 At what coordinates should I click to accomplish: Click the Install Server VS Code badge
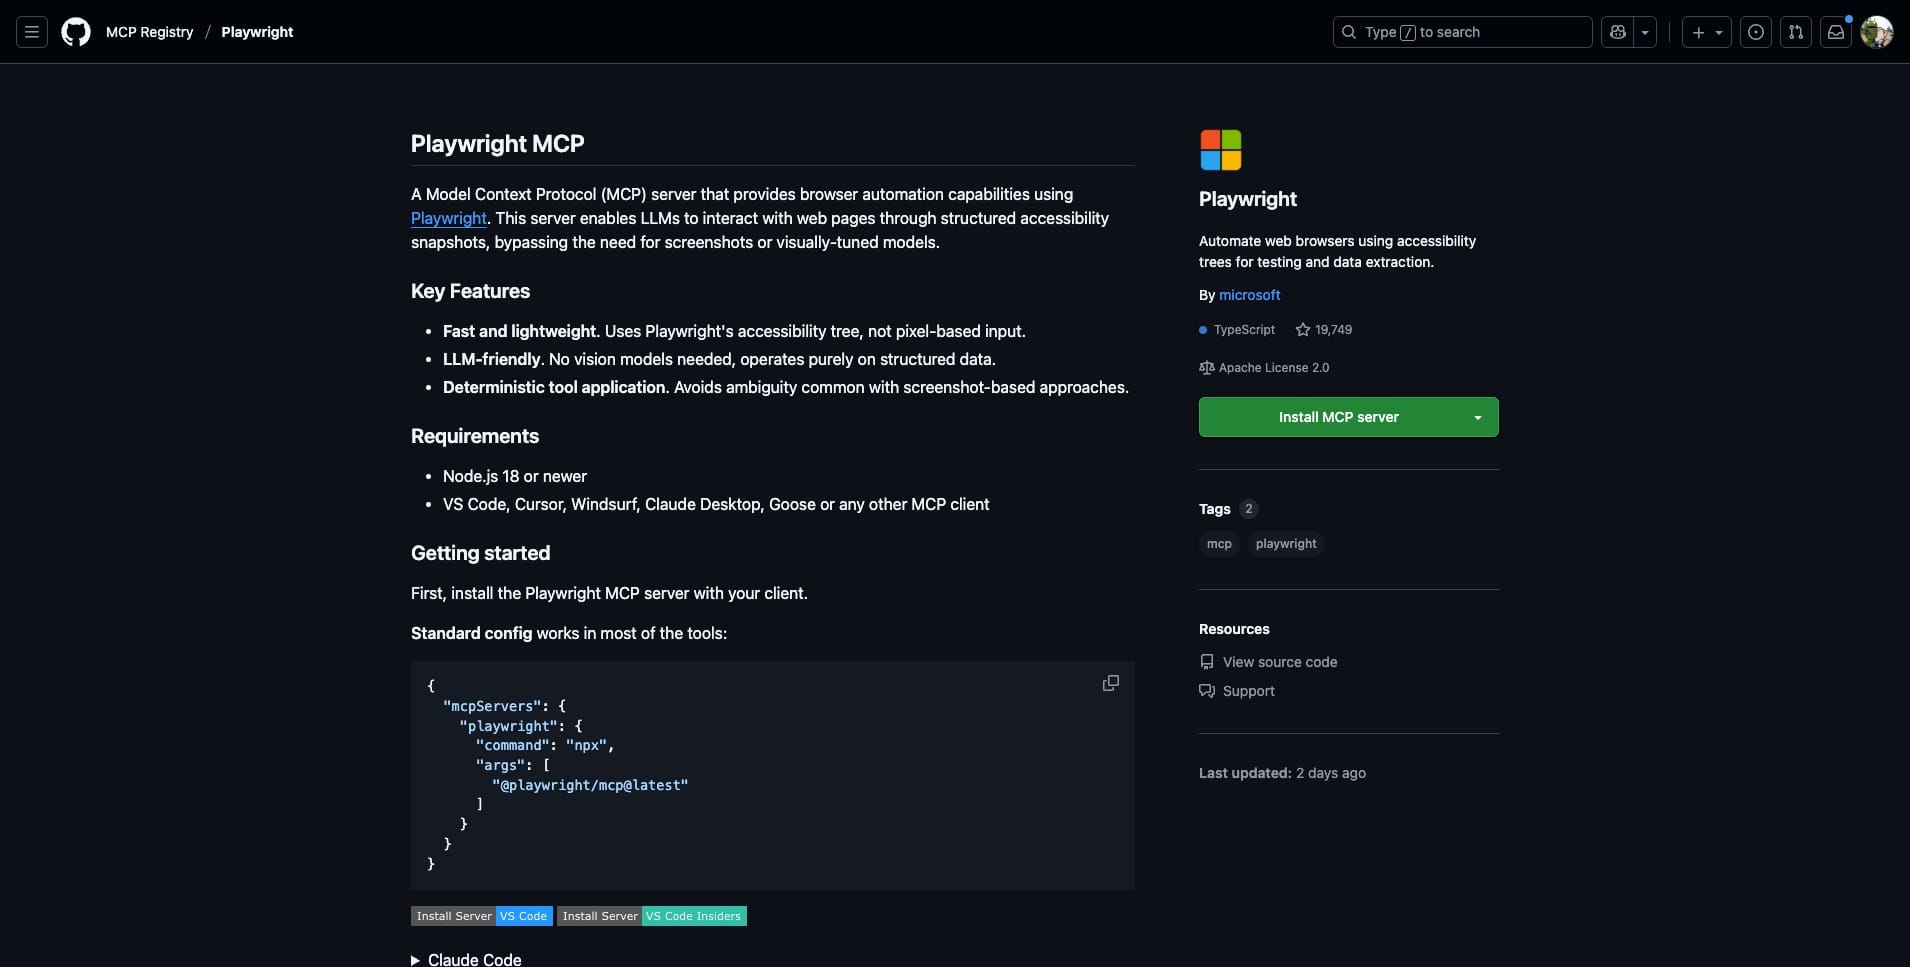[482, 915]
